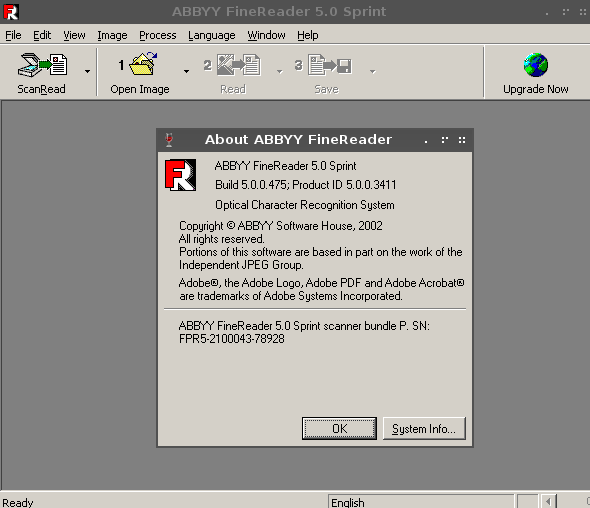
Task: Click the Open Image folder icon
Action: 143,64
